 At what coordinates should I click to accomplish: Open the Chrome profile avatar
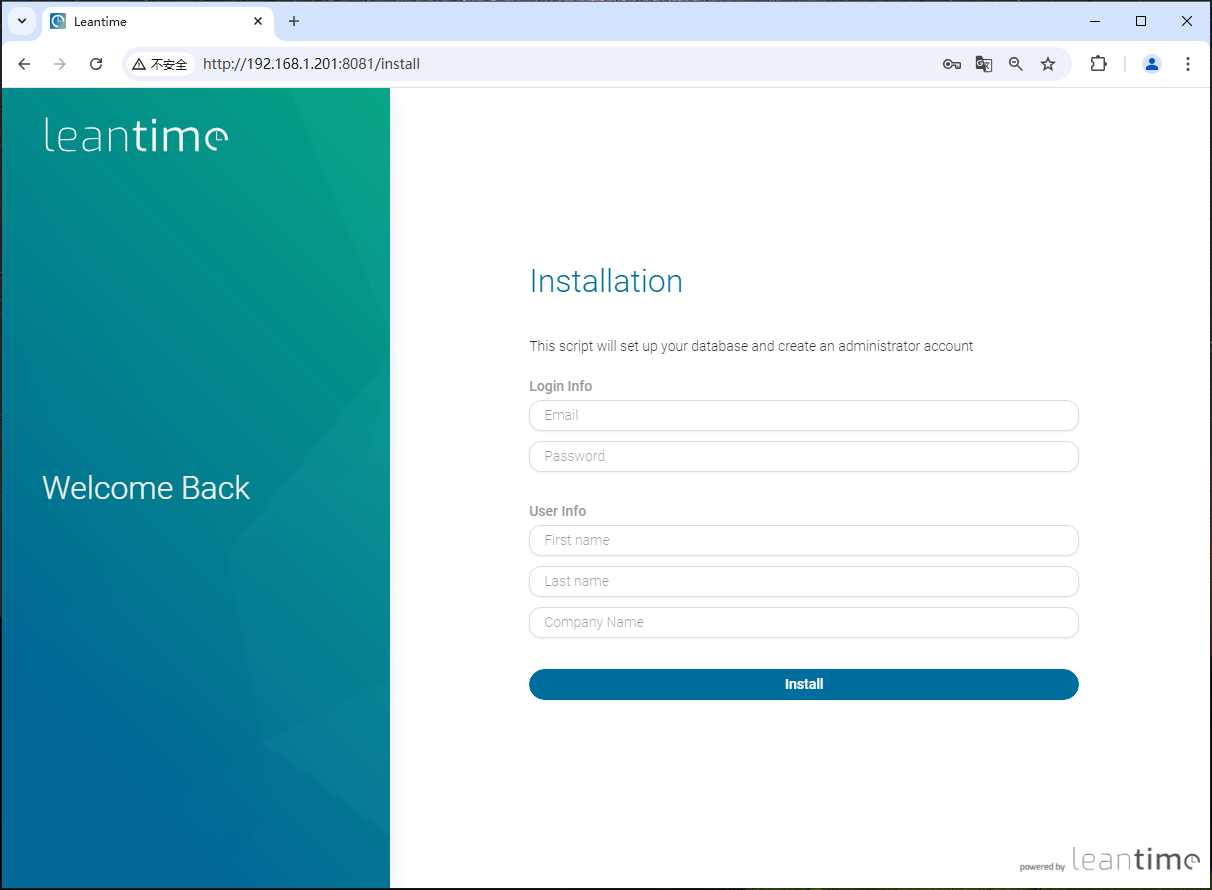point(1152,64)
